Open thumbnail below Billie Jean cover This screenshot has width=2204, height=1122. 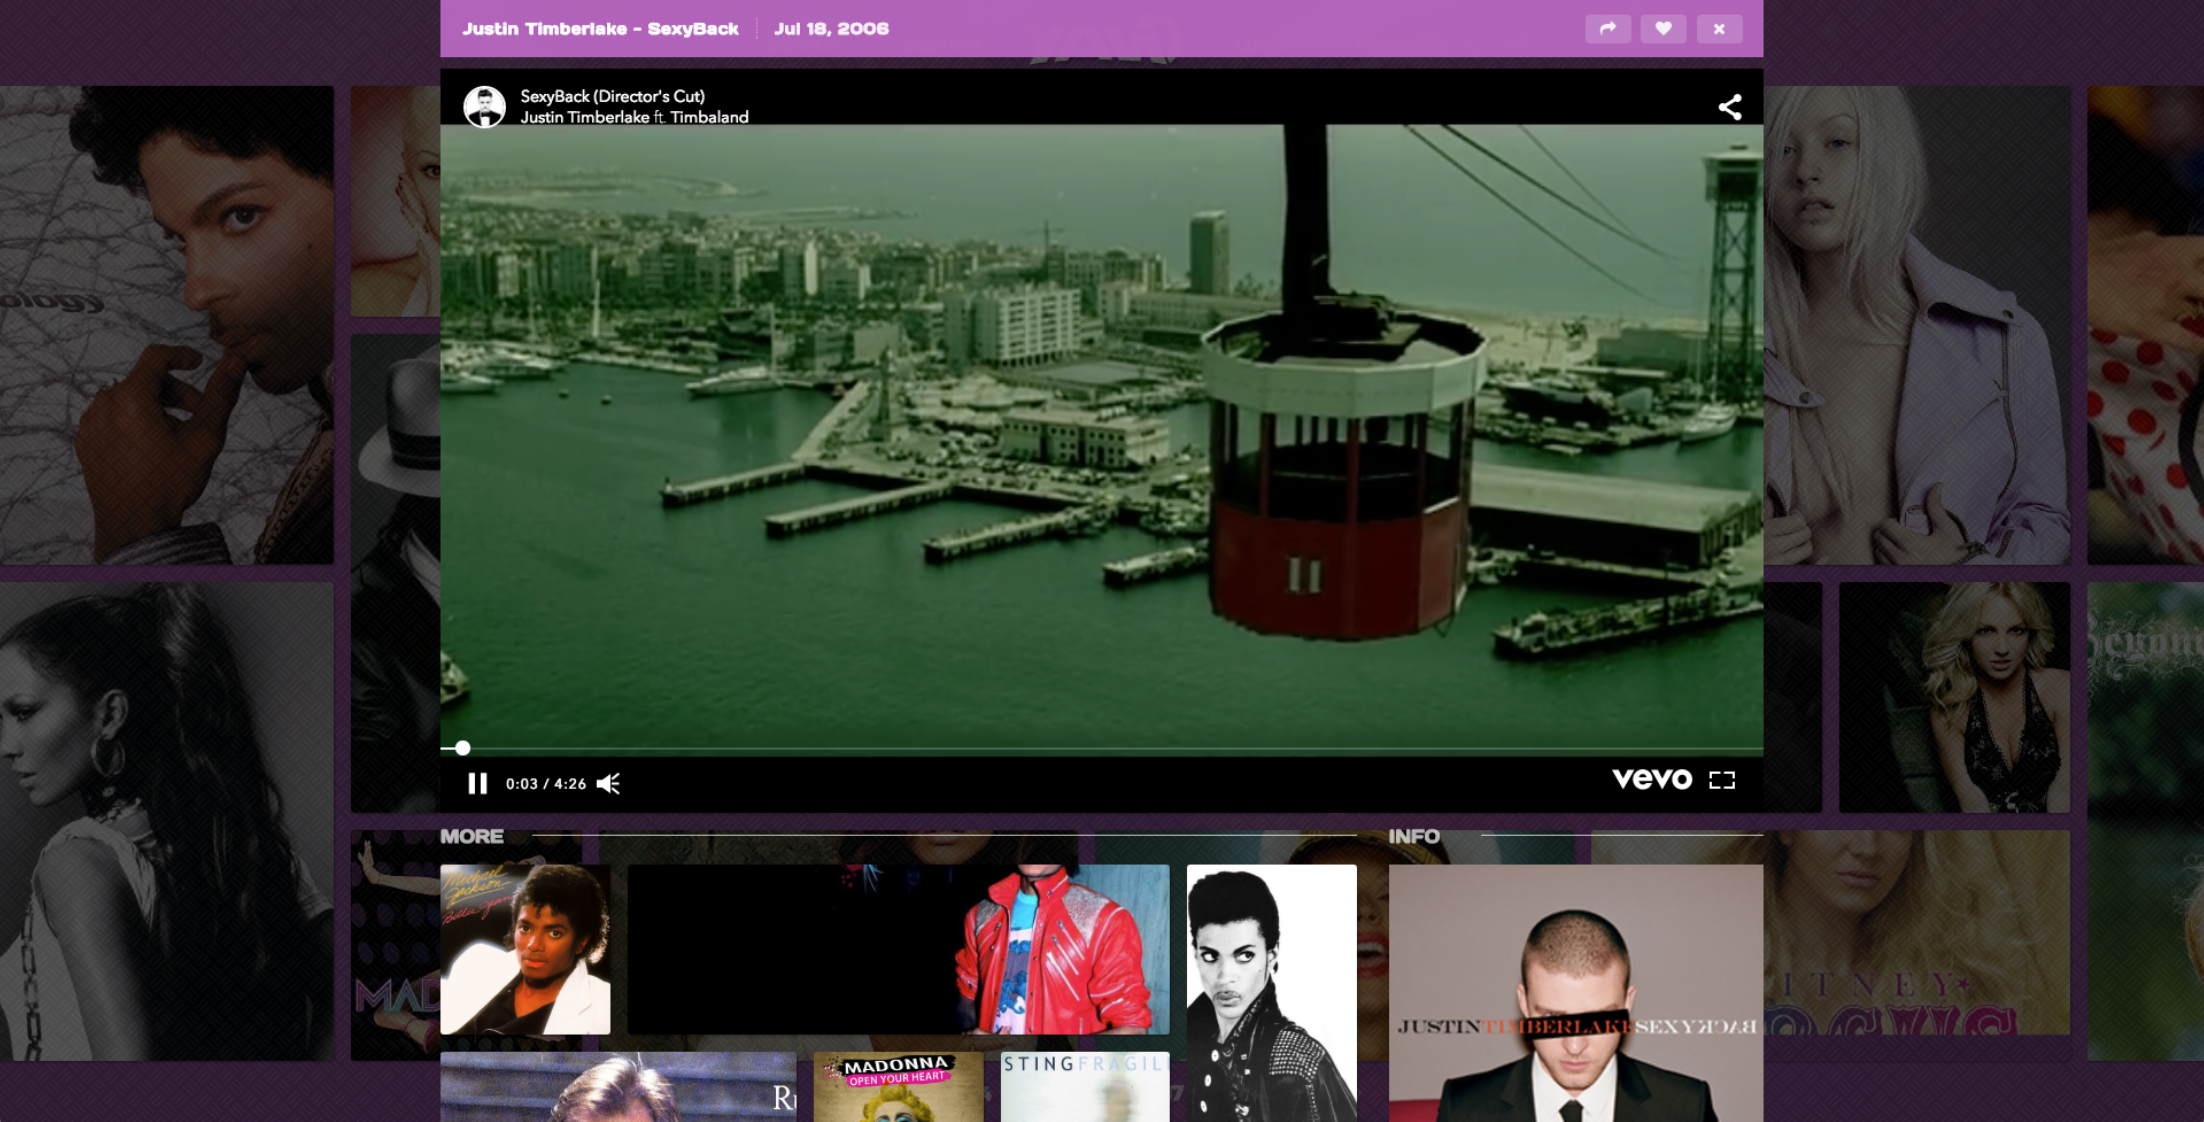[619, 1087]
